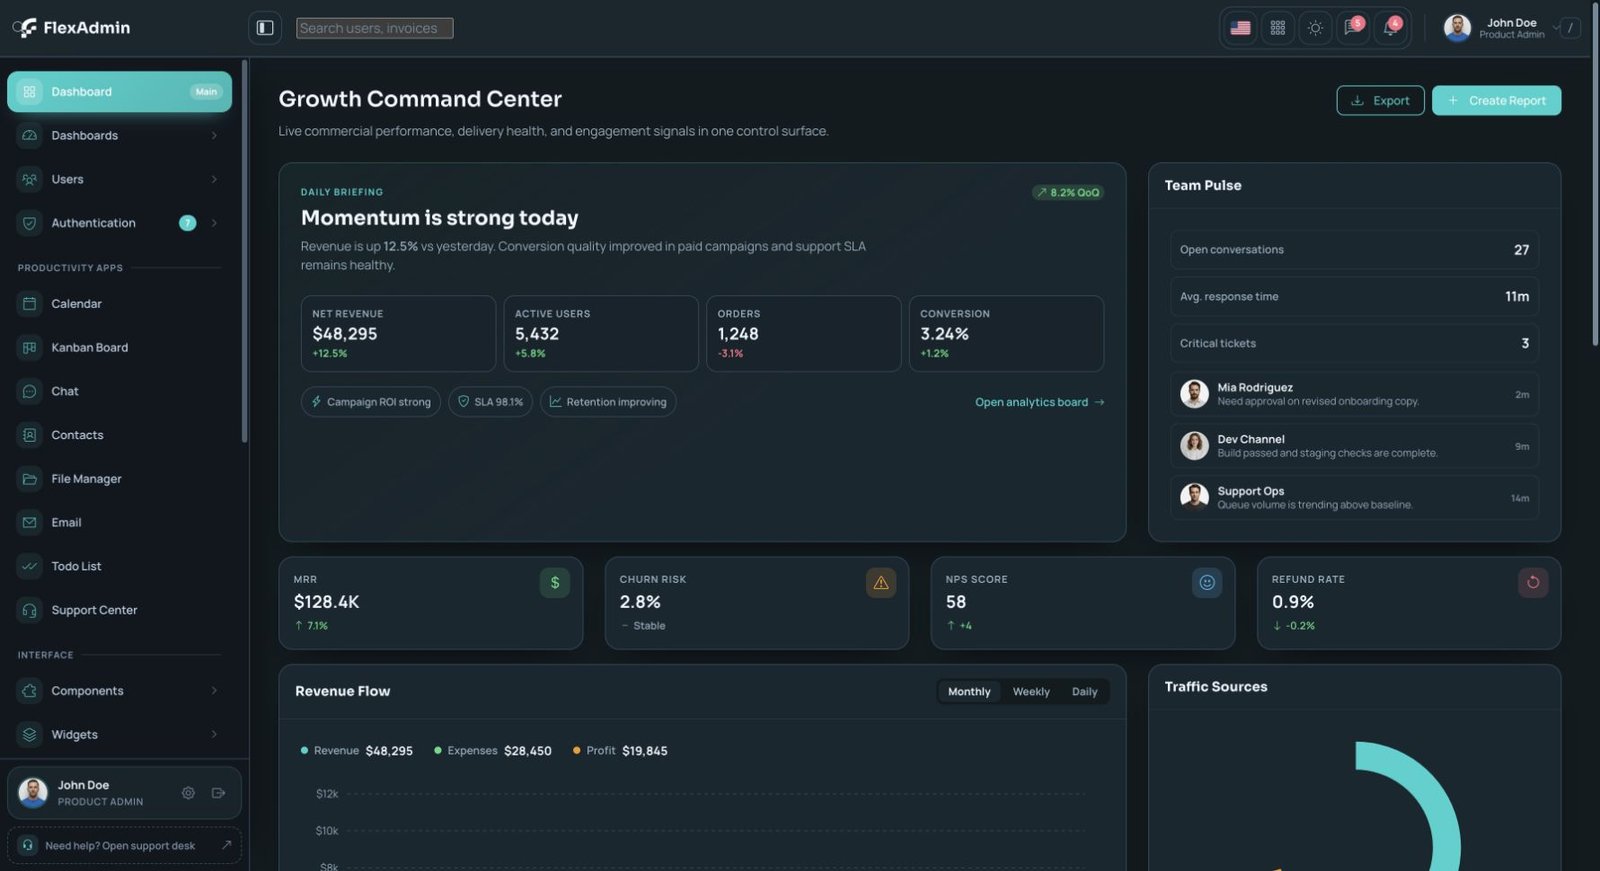The image size is (1600, 871).
Task: Open the support desk help link
Action: pyautogui.click(x=124, y=846)
